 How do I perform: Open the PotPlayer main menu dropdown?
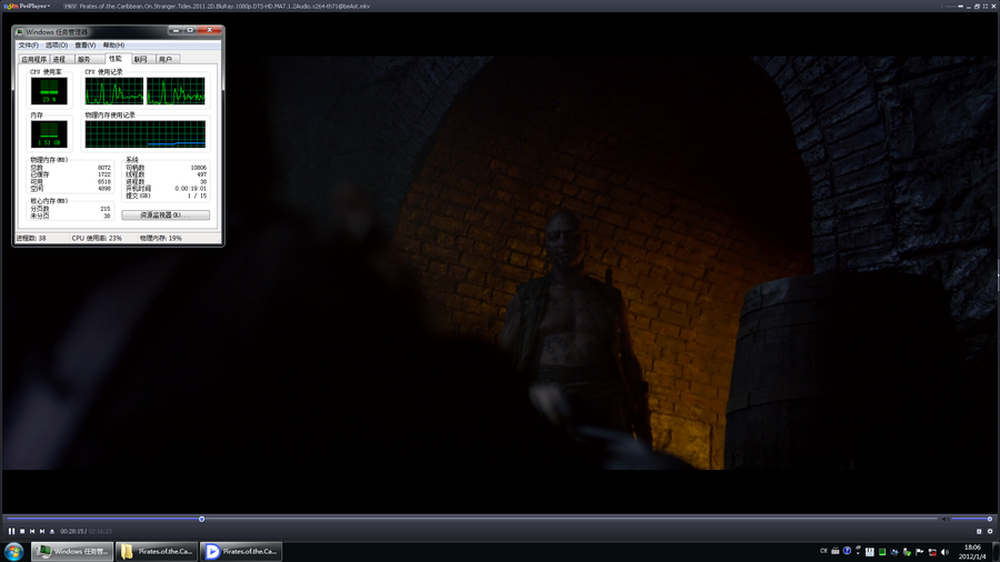[27, 6]
